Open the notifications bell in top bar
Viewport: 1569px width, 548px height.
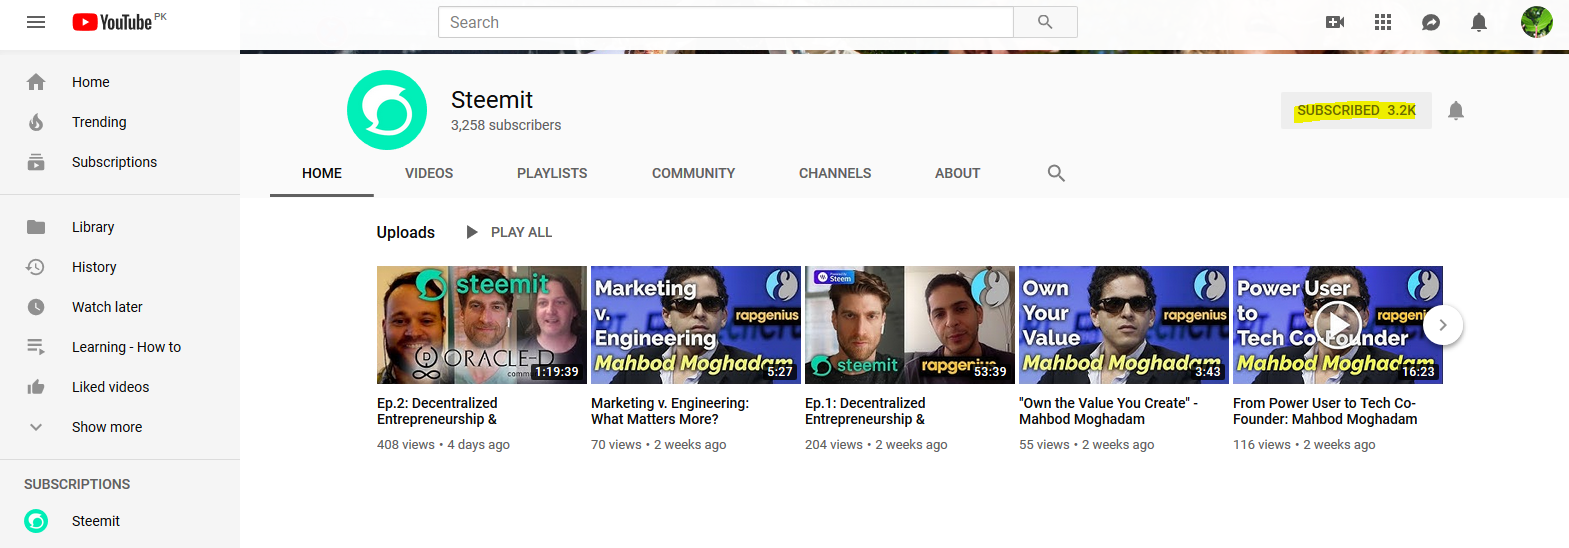(1479, 22)
